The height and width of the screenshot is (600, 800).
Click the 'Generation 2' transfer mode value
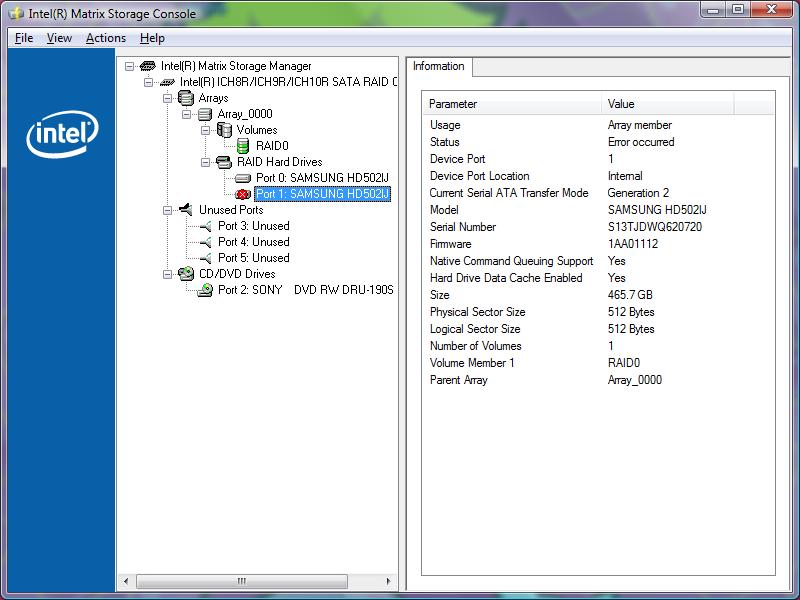pos(638,193)
